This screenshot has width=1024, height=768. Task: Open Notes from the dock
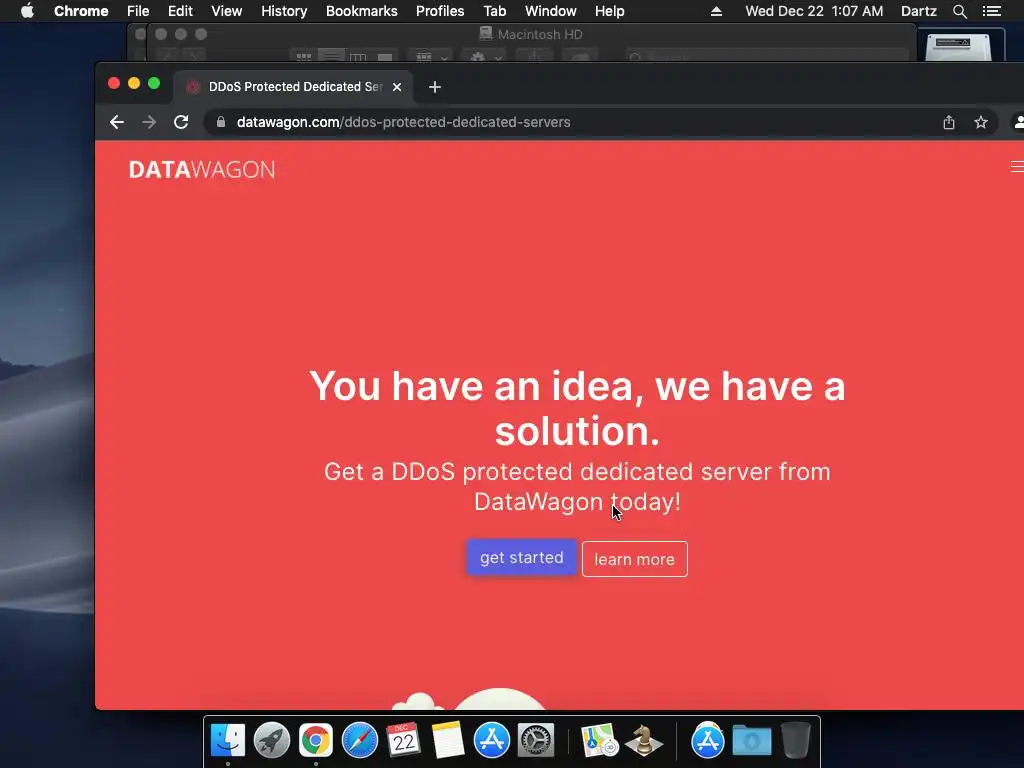448,741
